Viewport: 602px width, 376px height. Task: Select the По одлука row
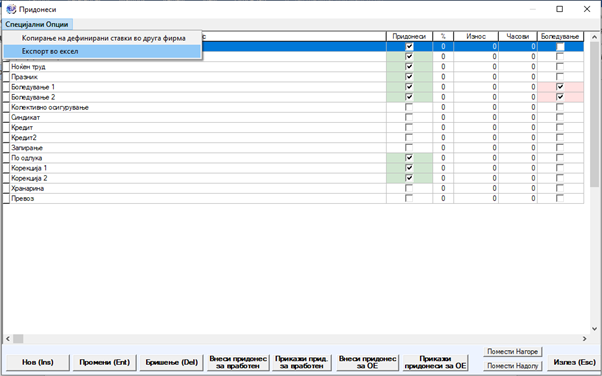293,158
